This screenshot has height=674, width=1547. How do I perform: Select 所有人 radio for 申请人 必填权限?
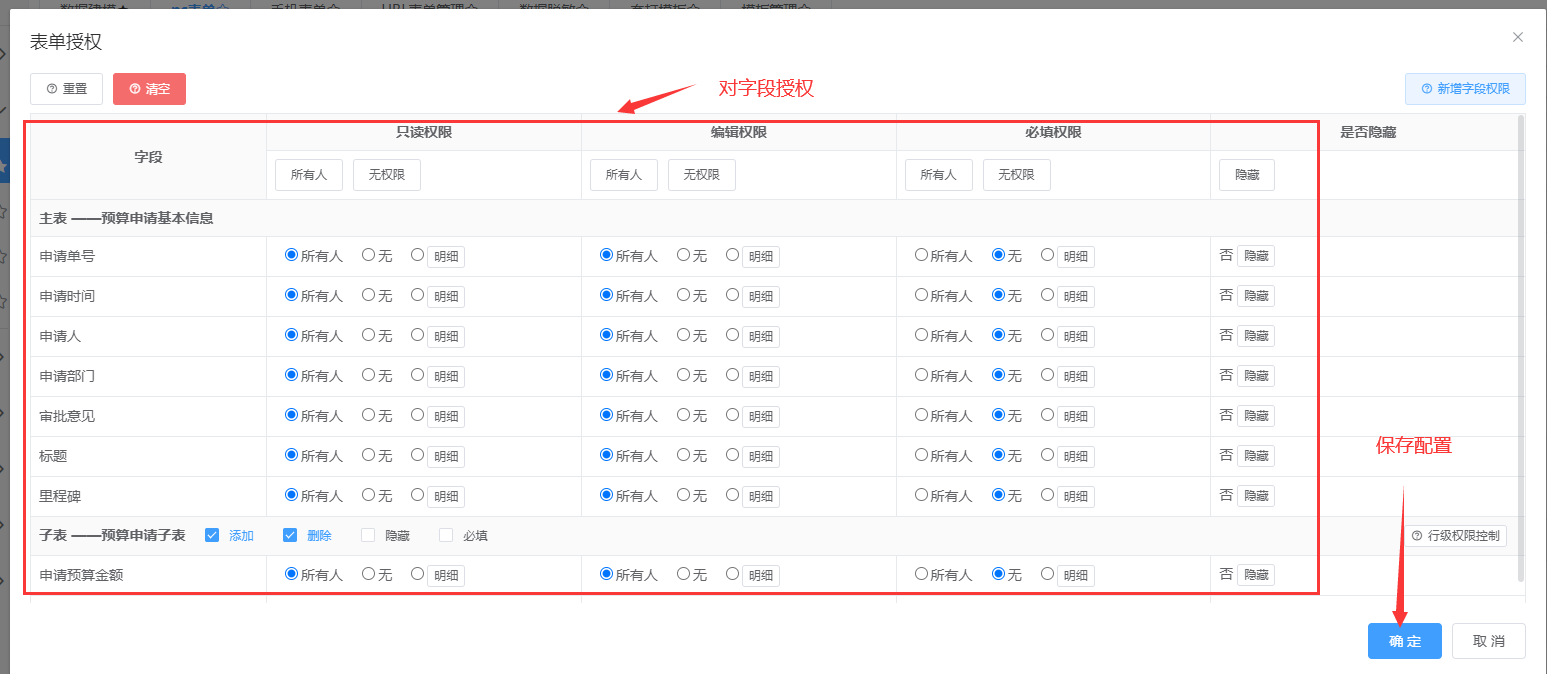(x=921, y=335)
